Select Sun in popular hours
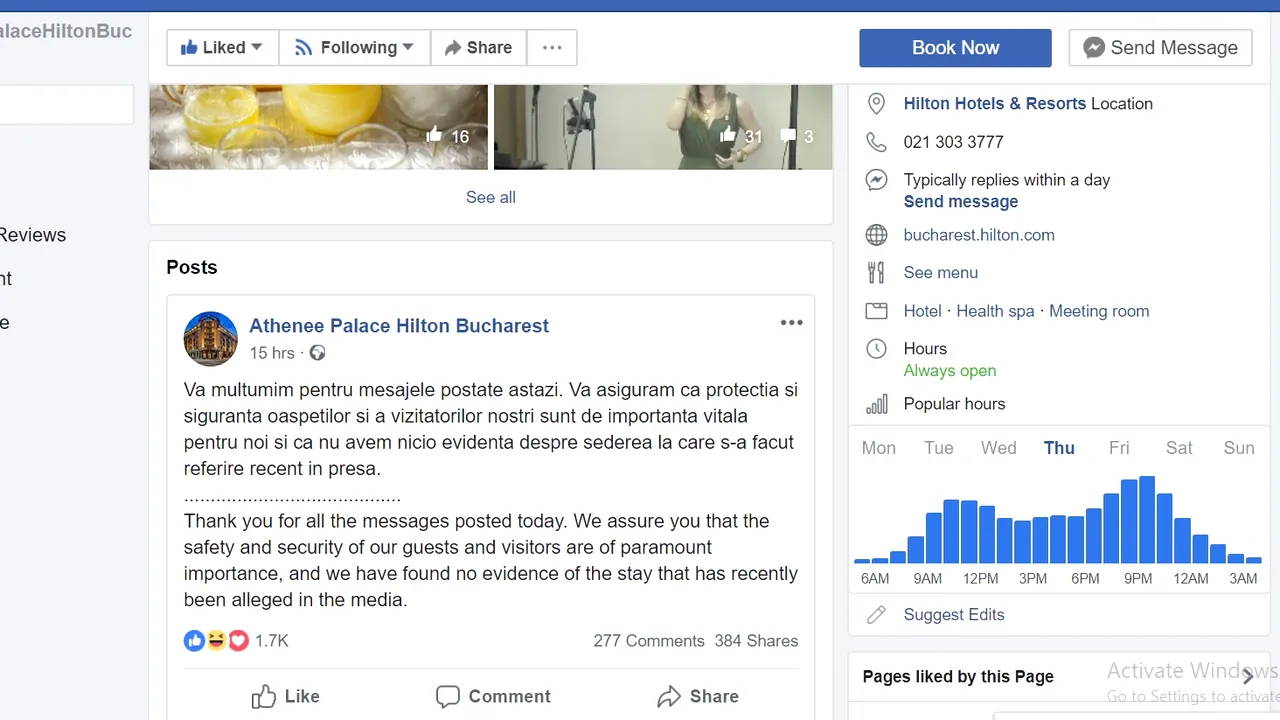This screenshot has width=1280, height=720. coord(1239,448)
